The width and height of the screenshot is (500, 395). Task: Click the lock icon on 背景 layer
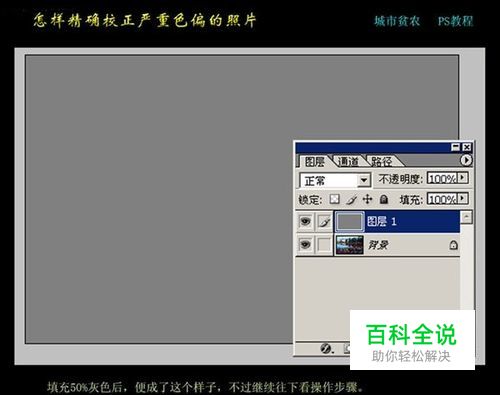pyautogui.click(x=453, y=245)
